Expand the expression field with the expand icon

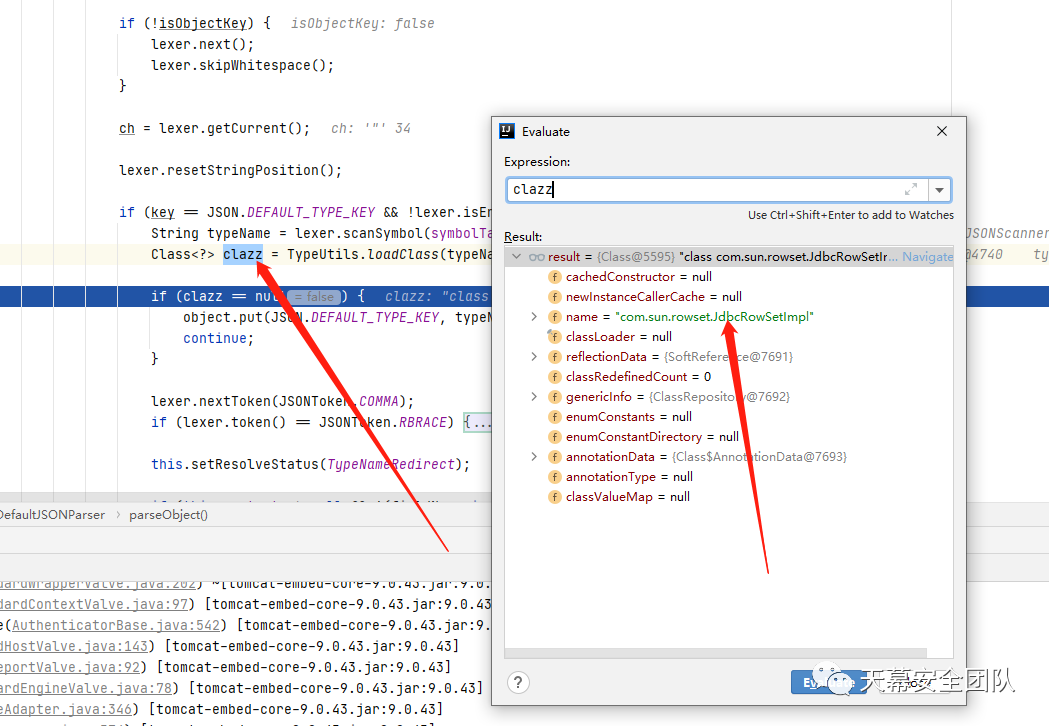click(x=911, y=189)
